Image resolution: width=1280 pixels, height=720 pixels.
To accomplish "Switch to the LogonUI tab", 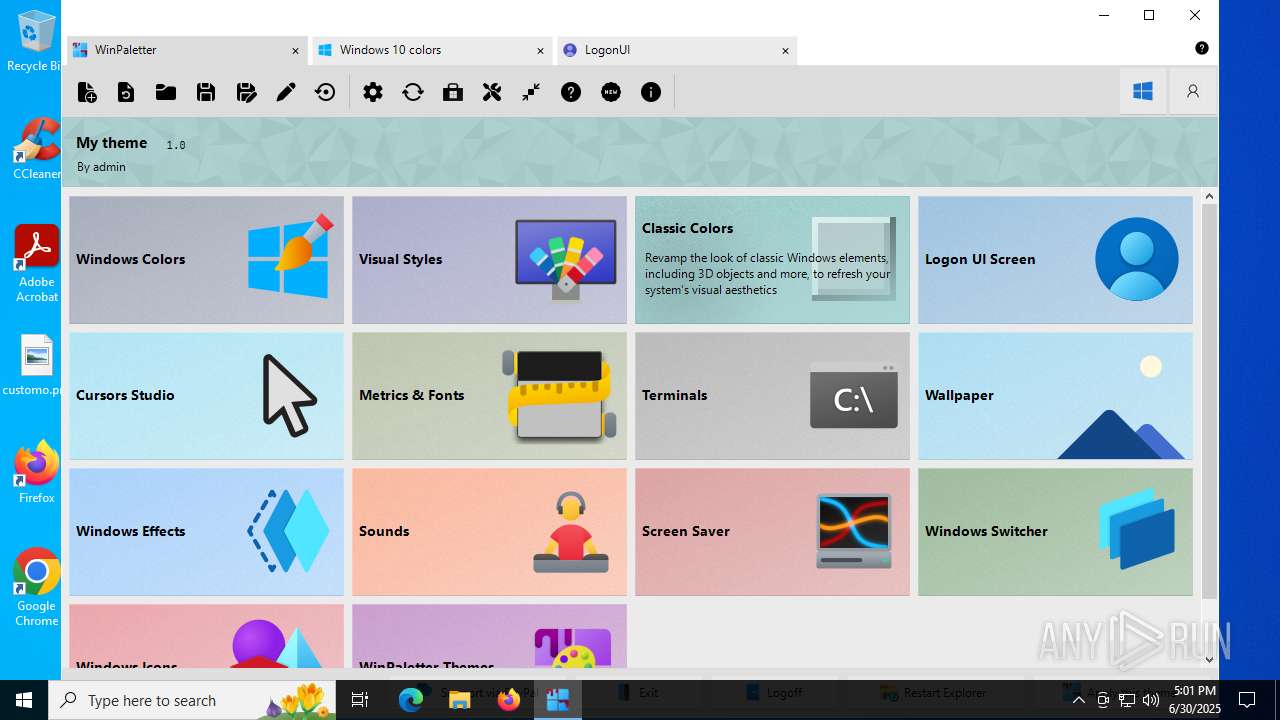I will [x=676, y=50].
